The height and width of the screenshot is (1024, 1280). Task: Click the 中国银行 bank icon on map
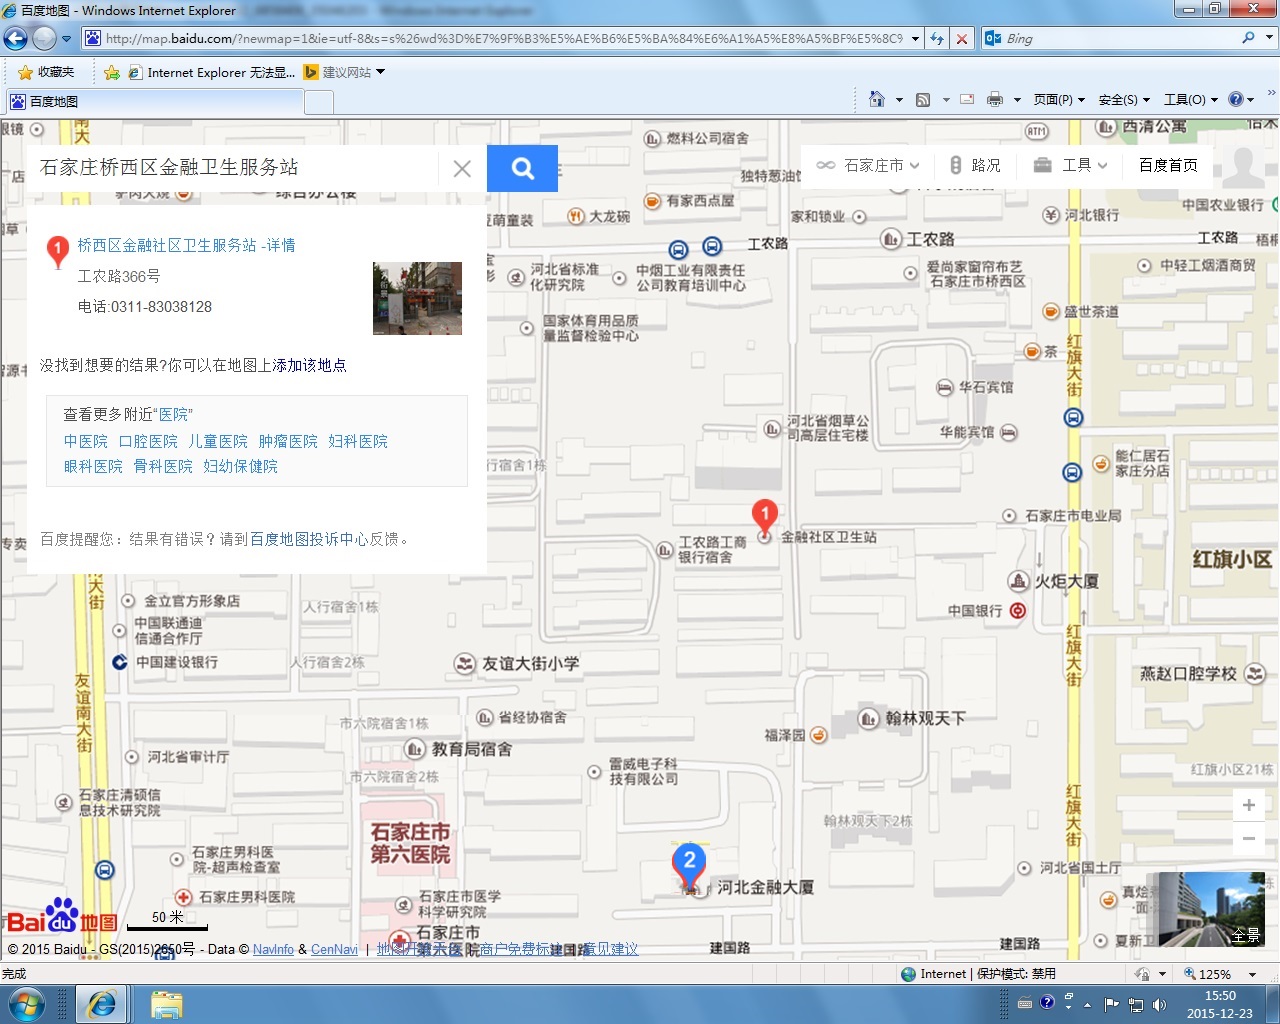pos(1018,610)
